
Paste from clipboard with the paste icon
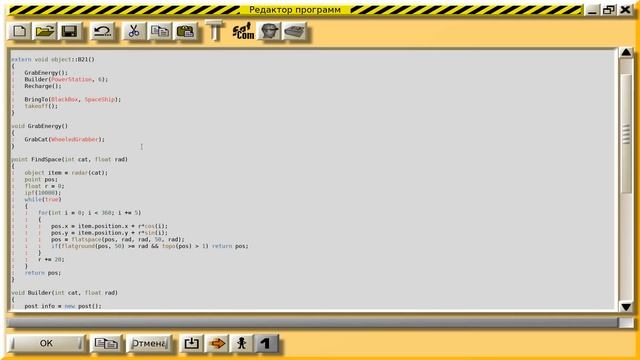(185, 31)
